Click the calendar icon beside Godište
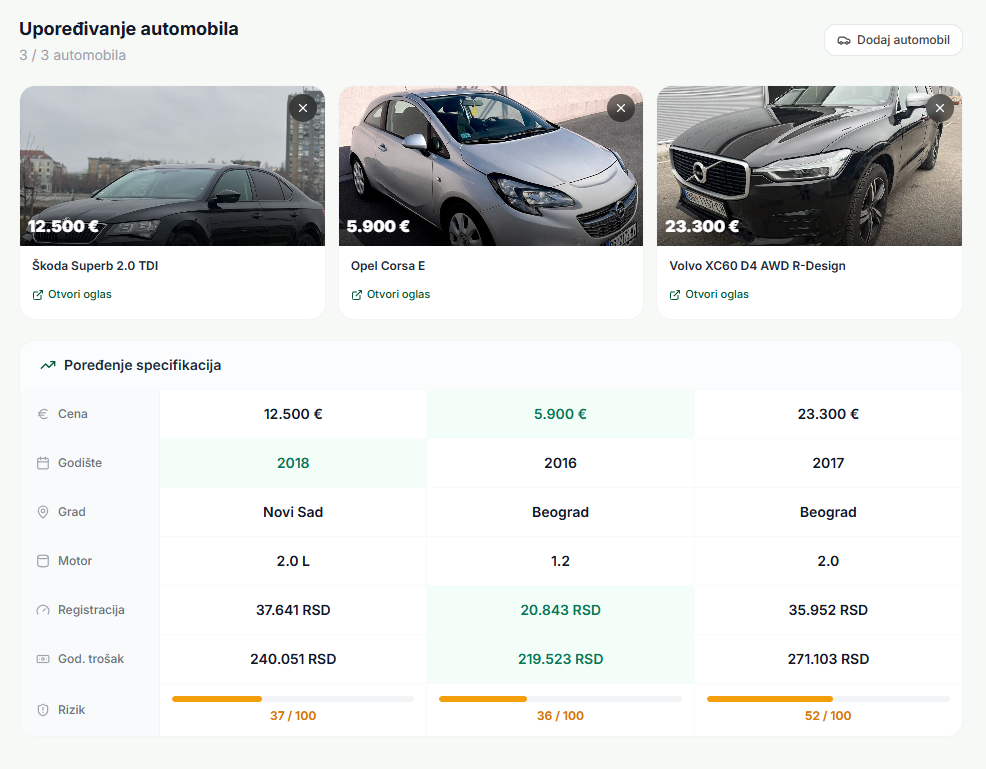 (43, 463)
